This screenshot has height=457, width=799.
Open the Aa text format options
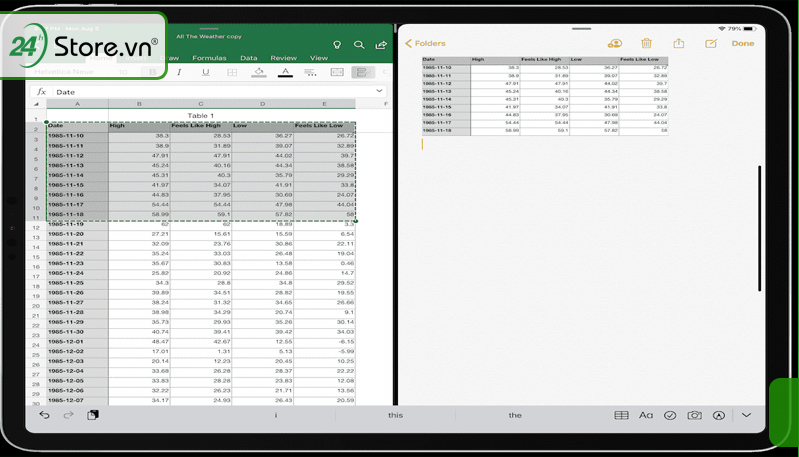[x=646, y=415]
